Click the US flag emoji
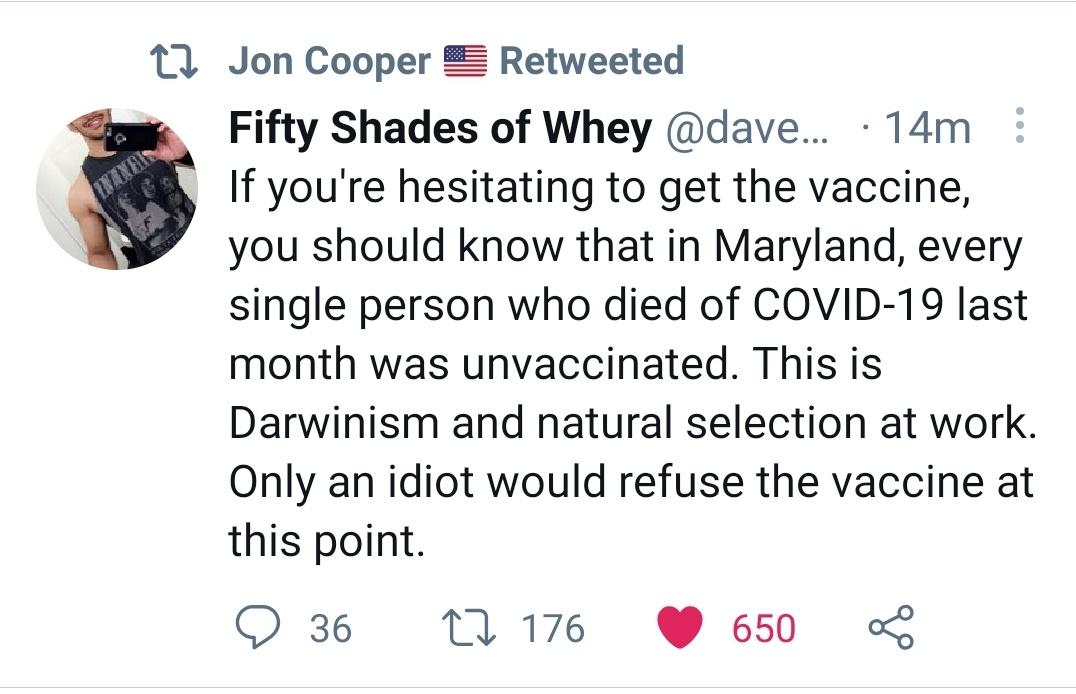Screen dimensions: 1076x694 pyautogui.click(x=464, y=61)
